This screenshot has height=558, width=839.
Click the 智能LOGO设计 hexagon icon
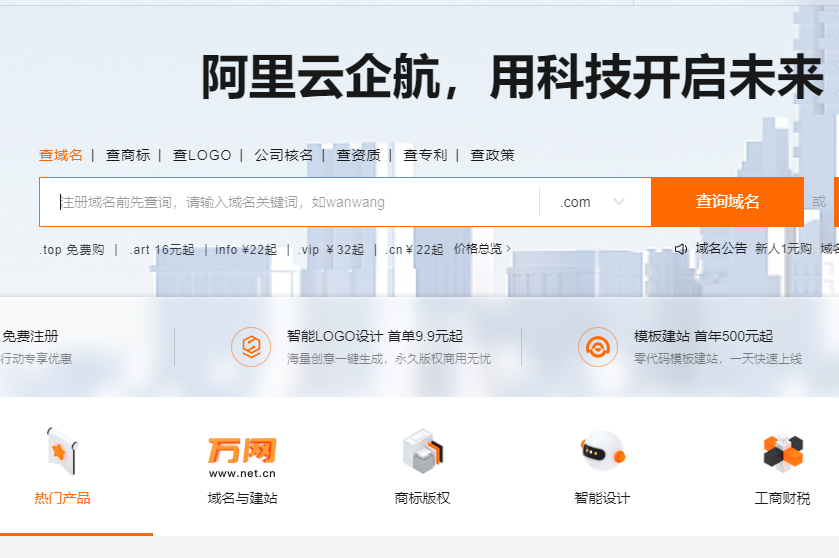pyautogui.click(x=251, y=347)
